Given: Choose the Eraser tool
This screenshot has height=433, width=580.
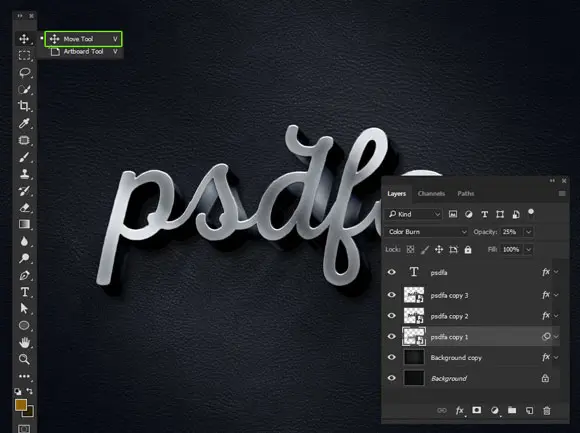Looking at the screenshot, I should tap(24, 207).
